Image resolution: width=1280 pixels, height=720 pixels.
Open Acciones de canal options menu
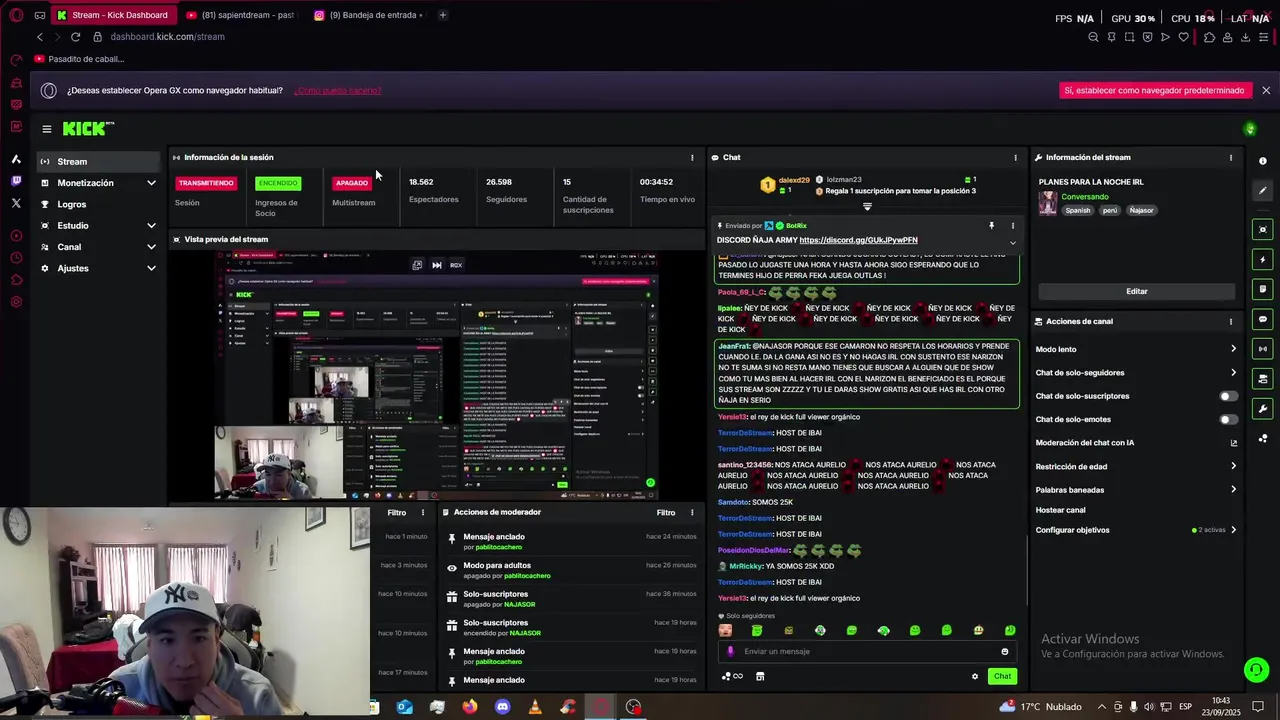(x=1231, y=322)
